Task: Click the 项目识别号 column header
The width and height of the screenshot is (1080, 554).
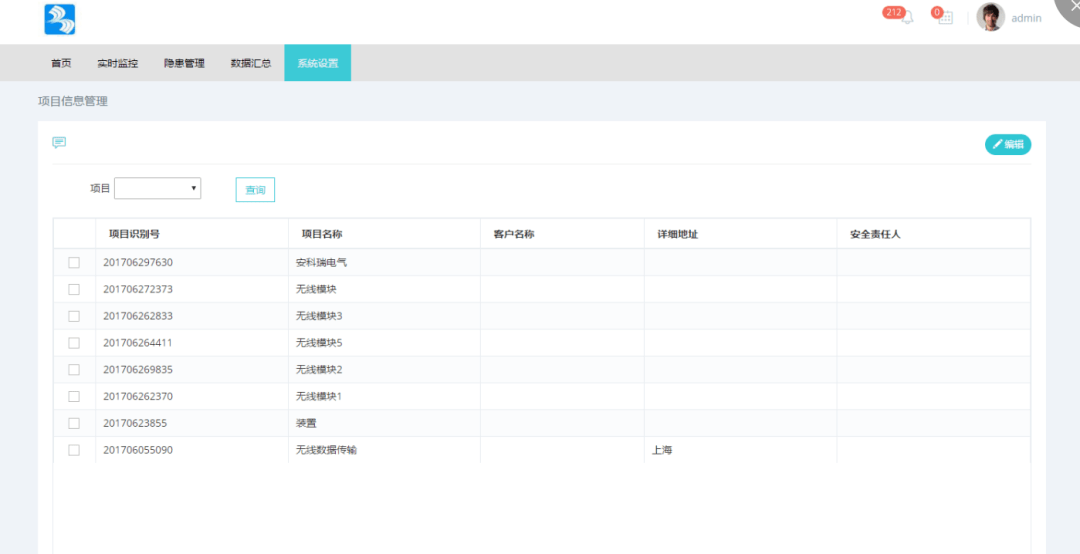Action: click(x=134, y=234)
